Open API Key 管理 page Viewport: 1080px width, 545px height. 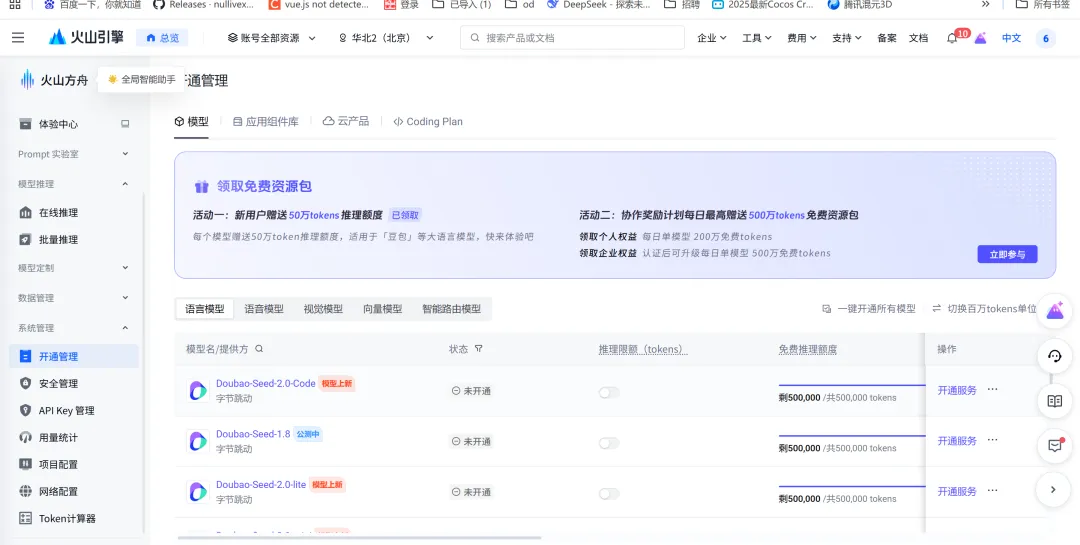[x=66, y=411]
